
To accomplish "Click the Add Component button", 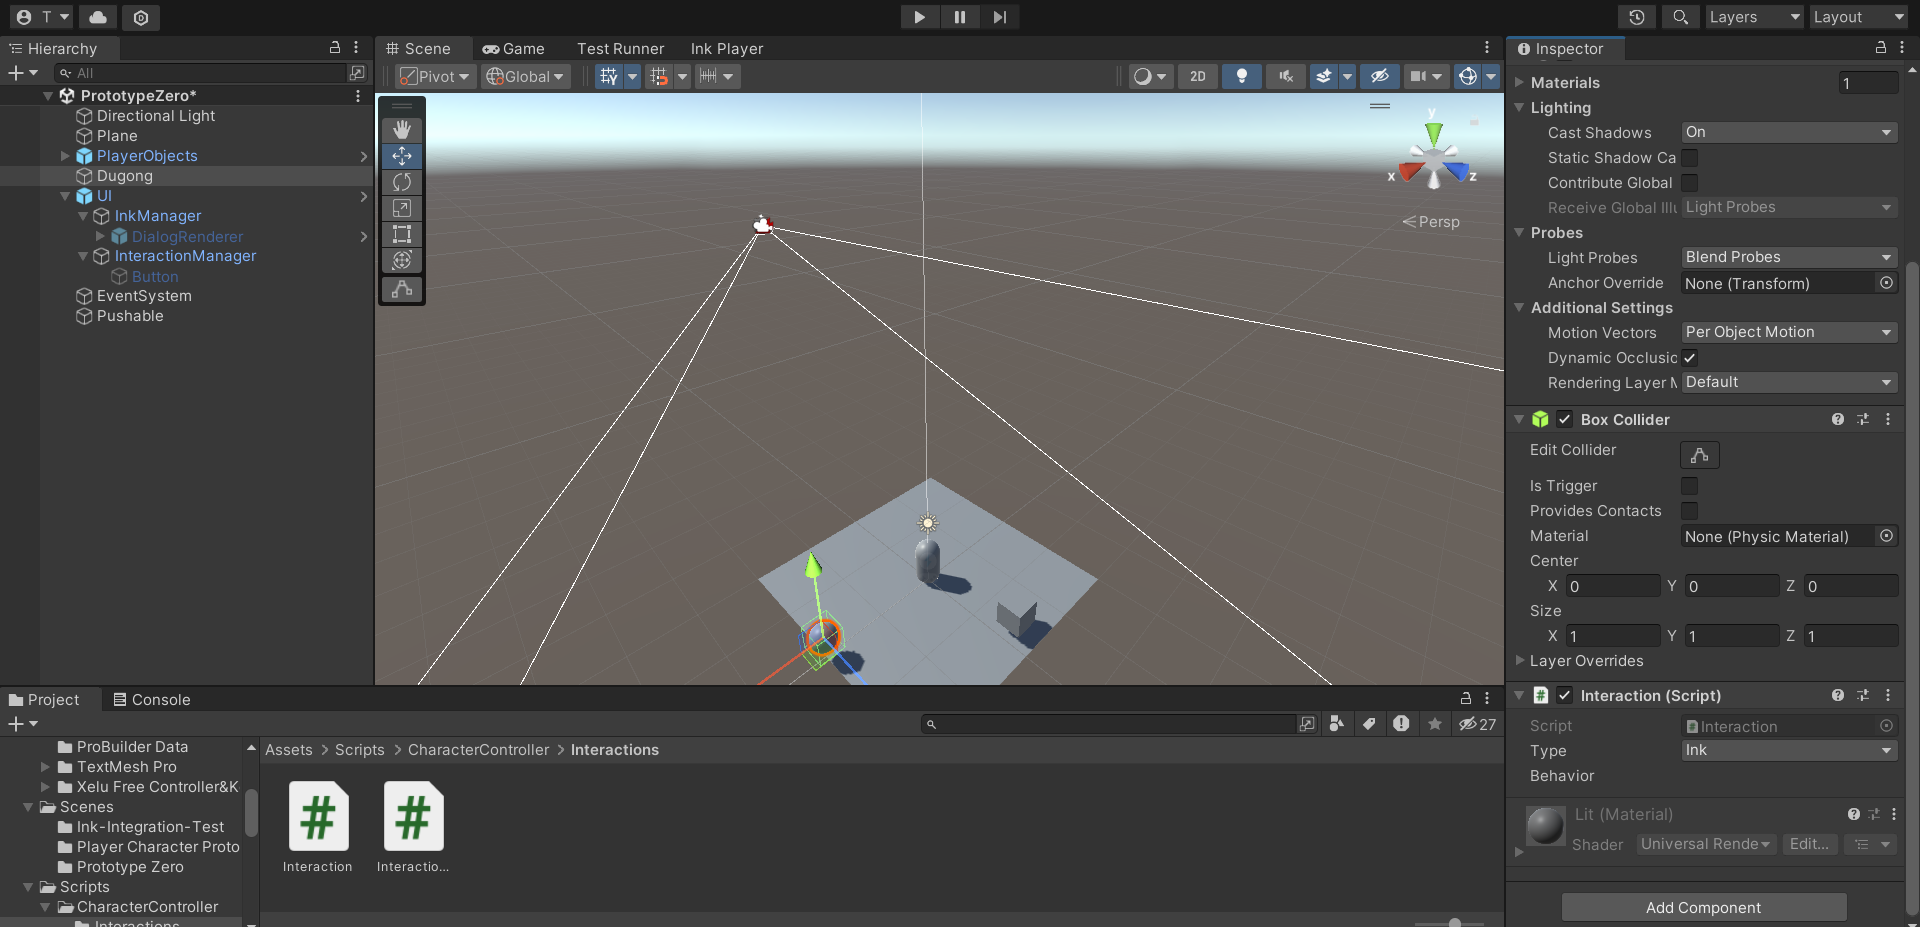I will pos(1703,908).
